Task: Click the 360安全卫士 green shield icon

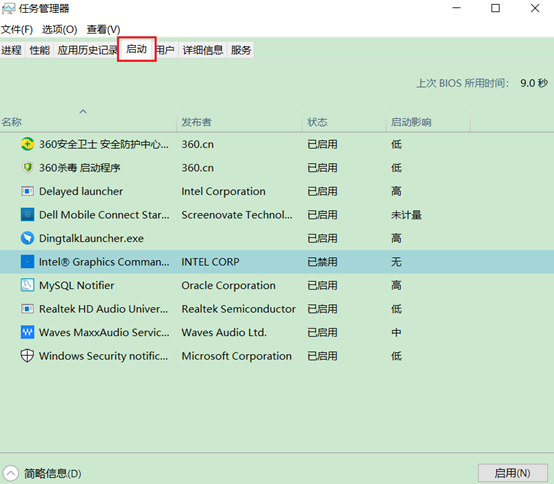Action: [27, 144]
